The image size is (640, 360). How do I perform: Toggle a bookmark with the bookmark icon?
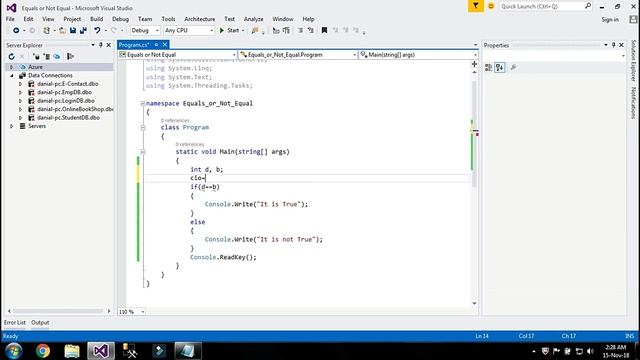(x=324, y=31)
